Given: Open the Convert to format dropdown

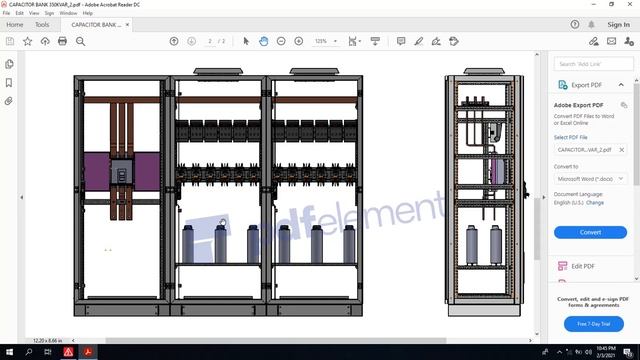Looking at the screenshot, I should (x=590, y=179).
